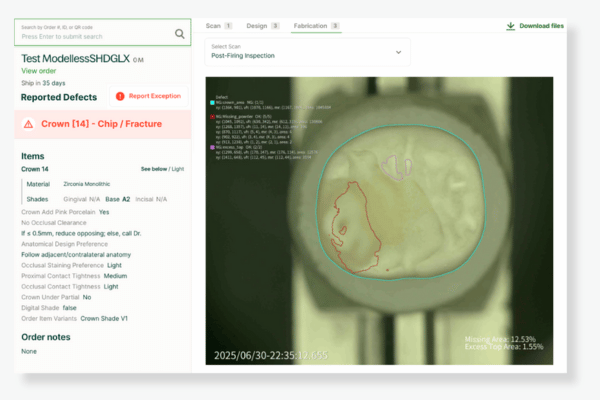The image size is (600, 400).
Task: Click the purple excess_top legend square
Action: point(212,146)
